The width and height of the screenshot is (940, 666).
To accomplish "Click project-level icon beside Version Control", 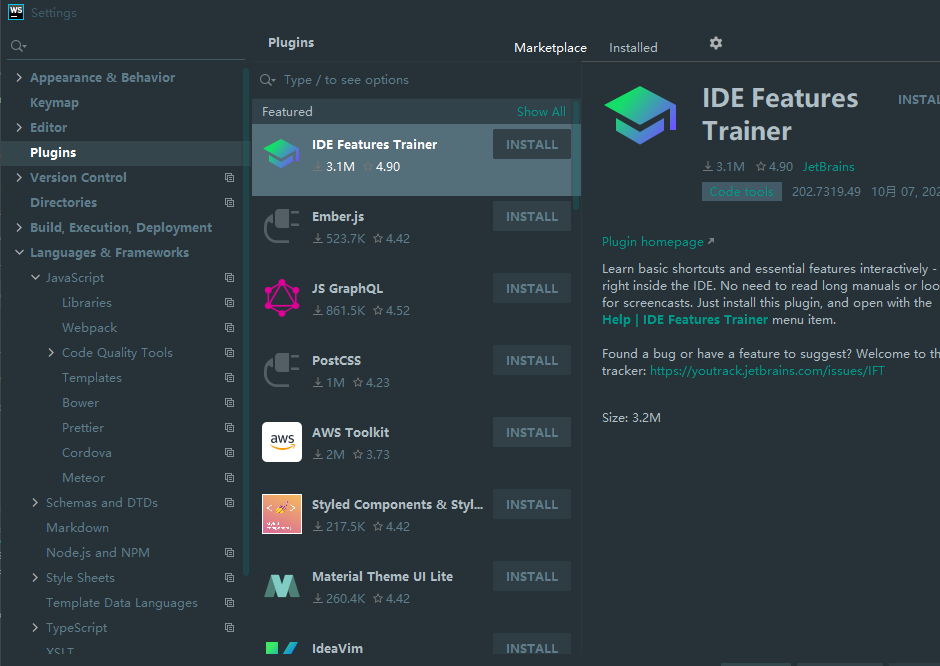I will 230,177.
